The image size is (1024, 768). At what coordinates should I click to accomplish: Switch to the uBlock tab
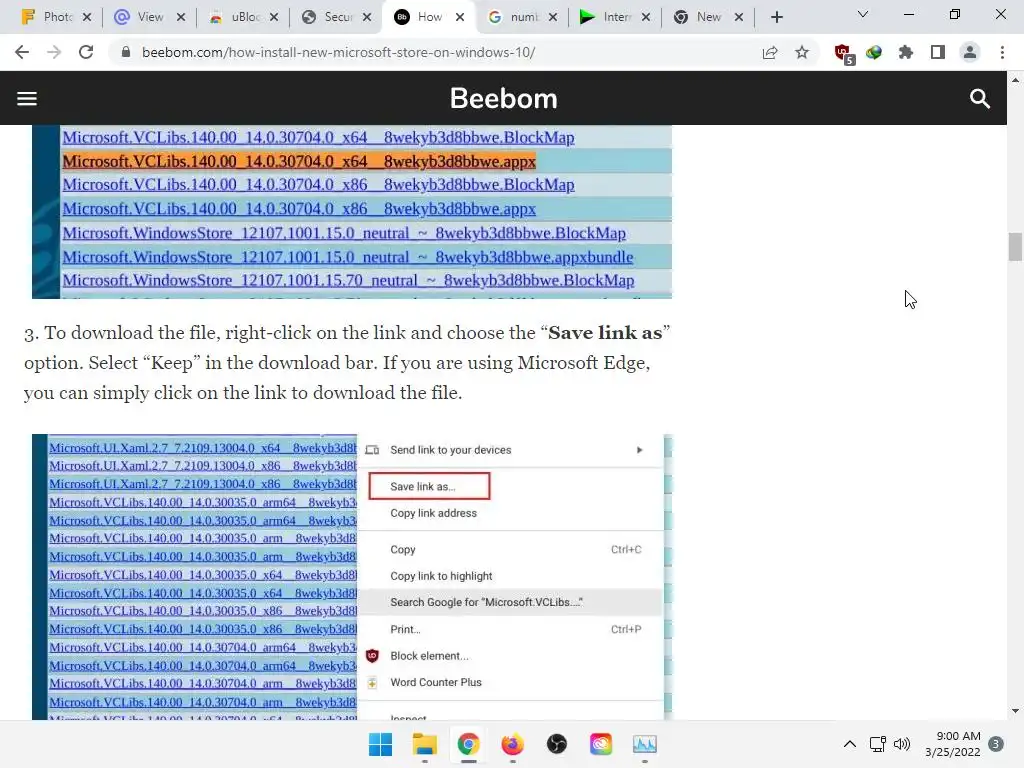pos(235,17)
